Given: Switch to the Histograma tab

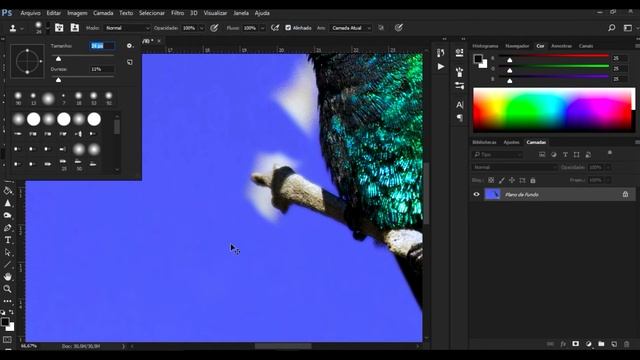Looking at the screenshot, I should (485, 46).
